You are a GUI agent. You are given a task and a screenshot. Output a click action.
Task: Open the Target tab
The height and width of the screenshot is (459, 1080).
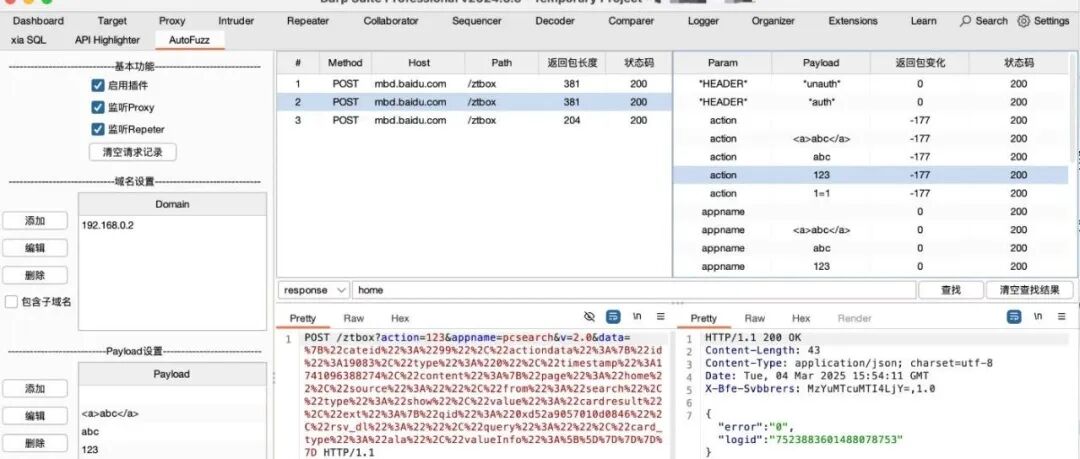tap(112, 21)
